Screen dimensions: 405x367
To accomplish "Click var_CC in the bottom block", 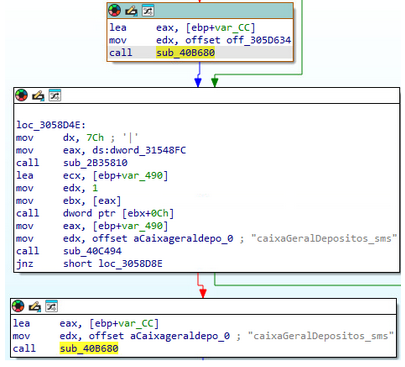I will [x=136, y=324].
